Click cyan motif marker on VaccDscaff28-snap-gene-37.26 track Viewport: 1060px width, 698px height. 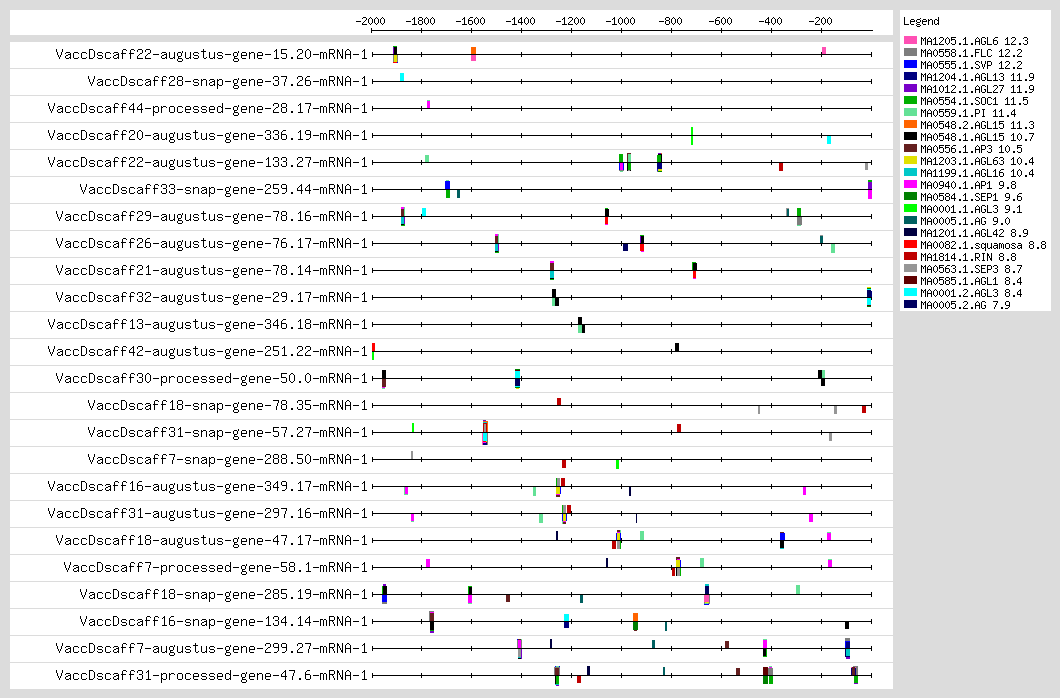(x=402, y=77)
